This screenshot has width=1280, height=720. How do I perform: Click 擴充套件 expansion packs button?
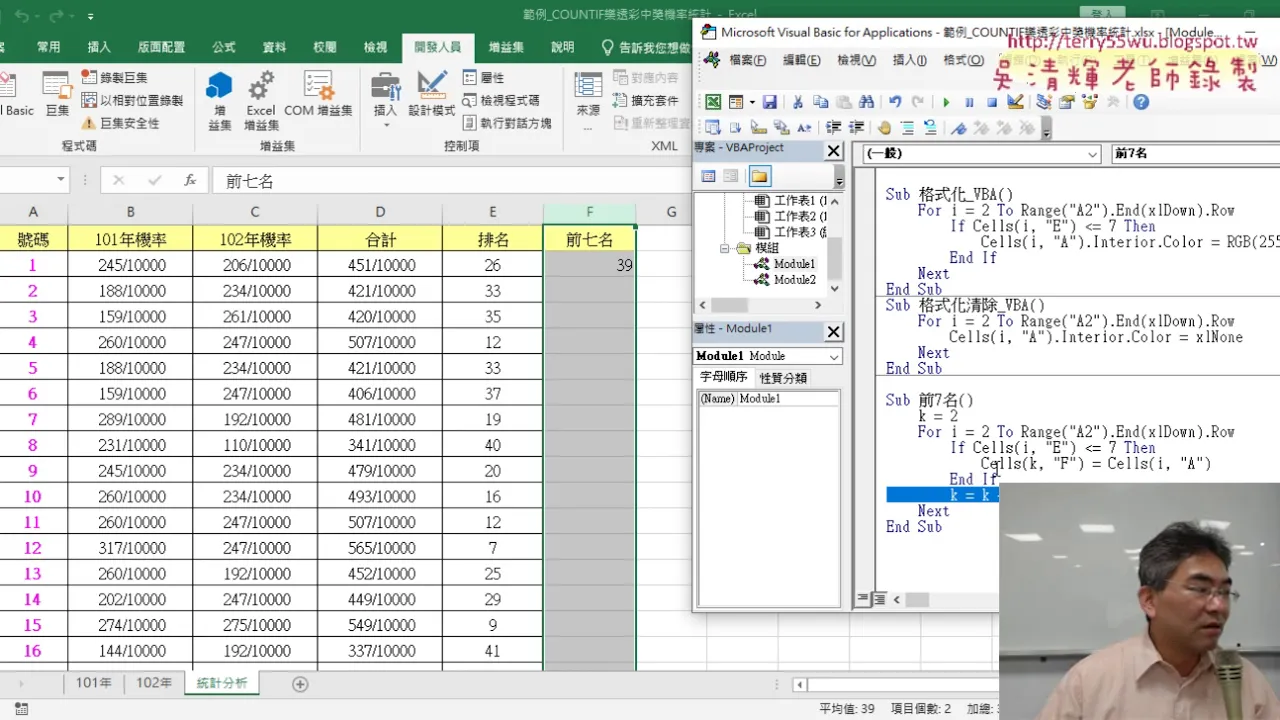coord(646,100)
